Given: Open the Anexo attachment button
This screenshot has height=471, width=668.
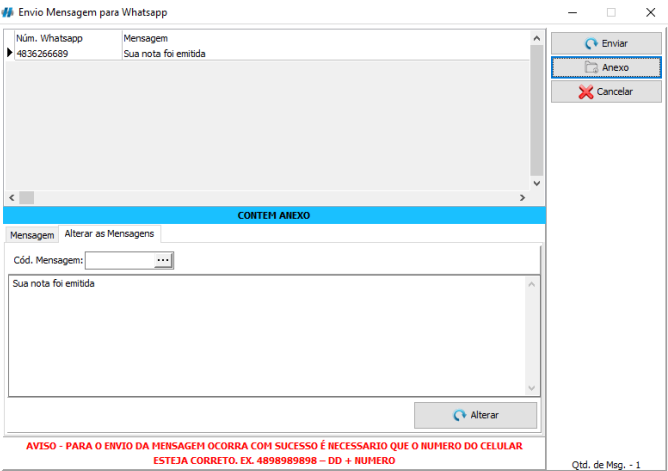Looking at the screenshot, I should (x=606, y=68).
